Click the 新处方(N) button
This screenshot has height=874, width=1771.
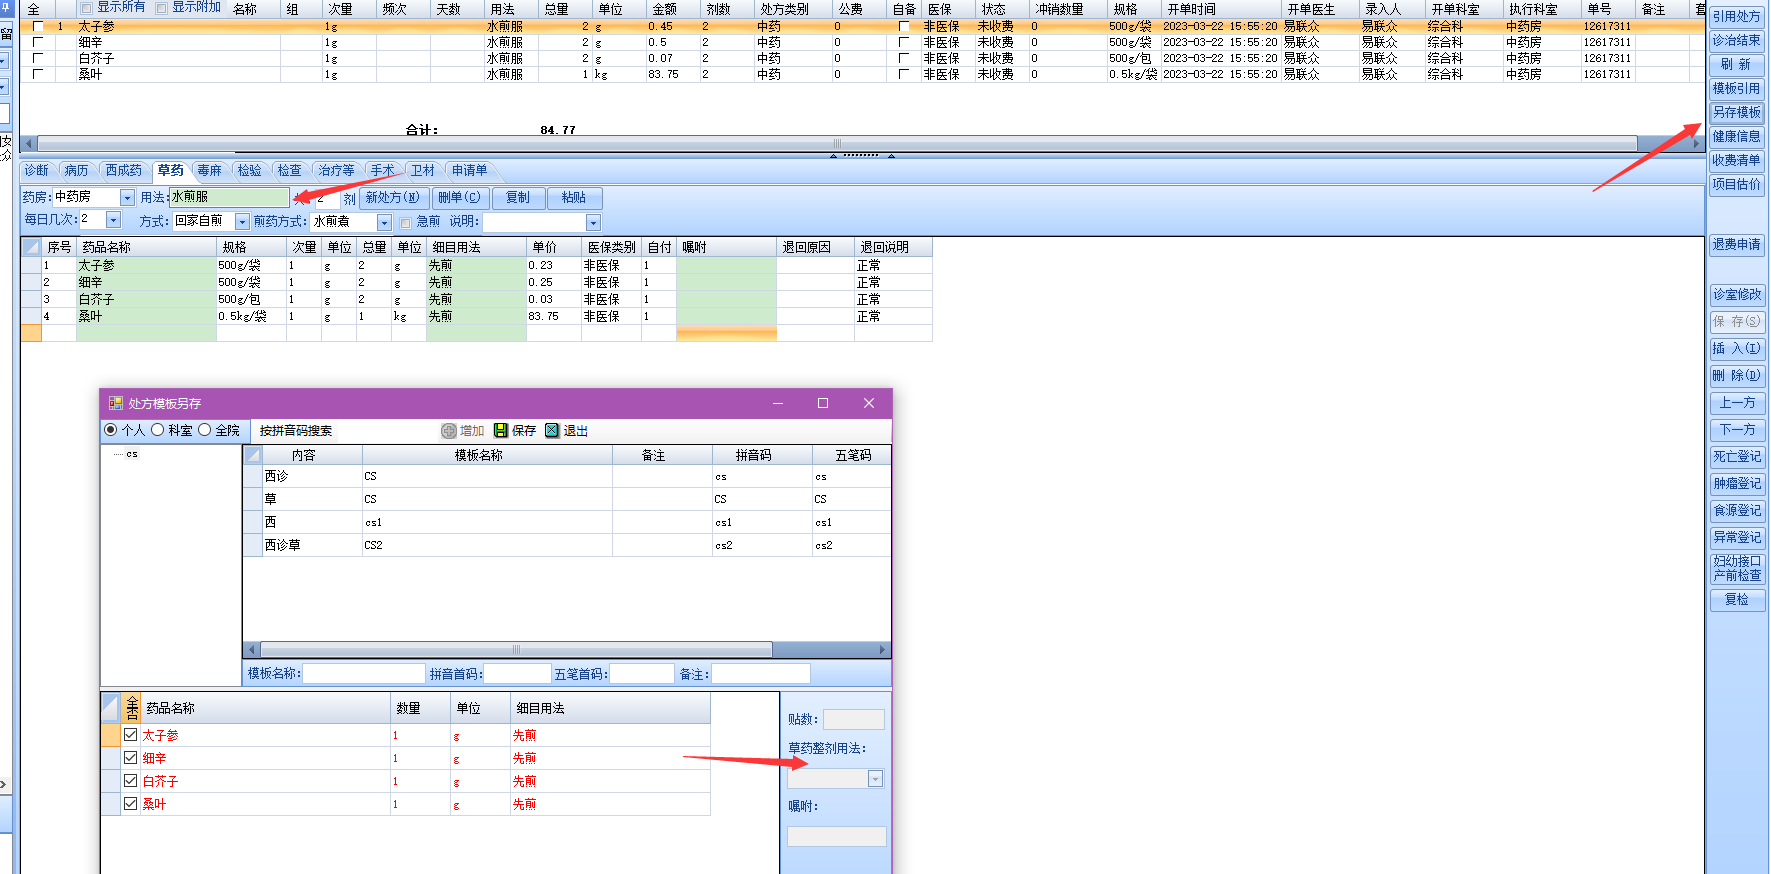393,198
